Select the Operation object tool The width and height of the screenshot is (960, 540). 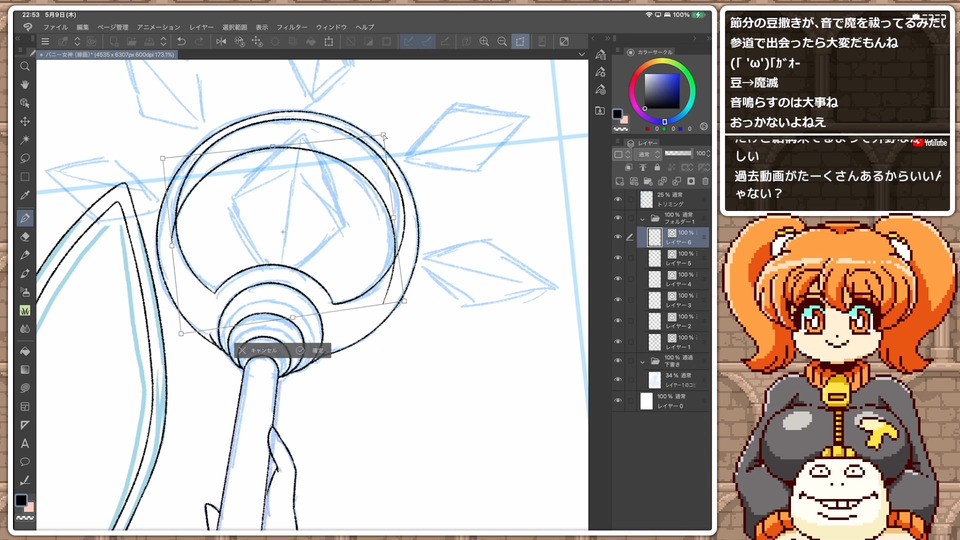tap(25, 103)
